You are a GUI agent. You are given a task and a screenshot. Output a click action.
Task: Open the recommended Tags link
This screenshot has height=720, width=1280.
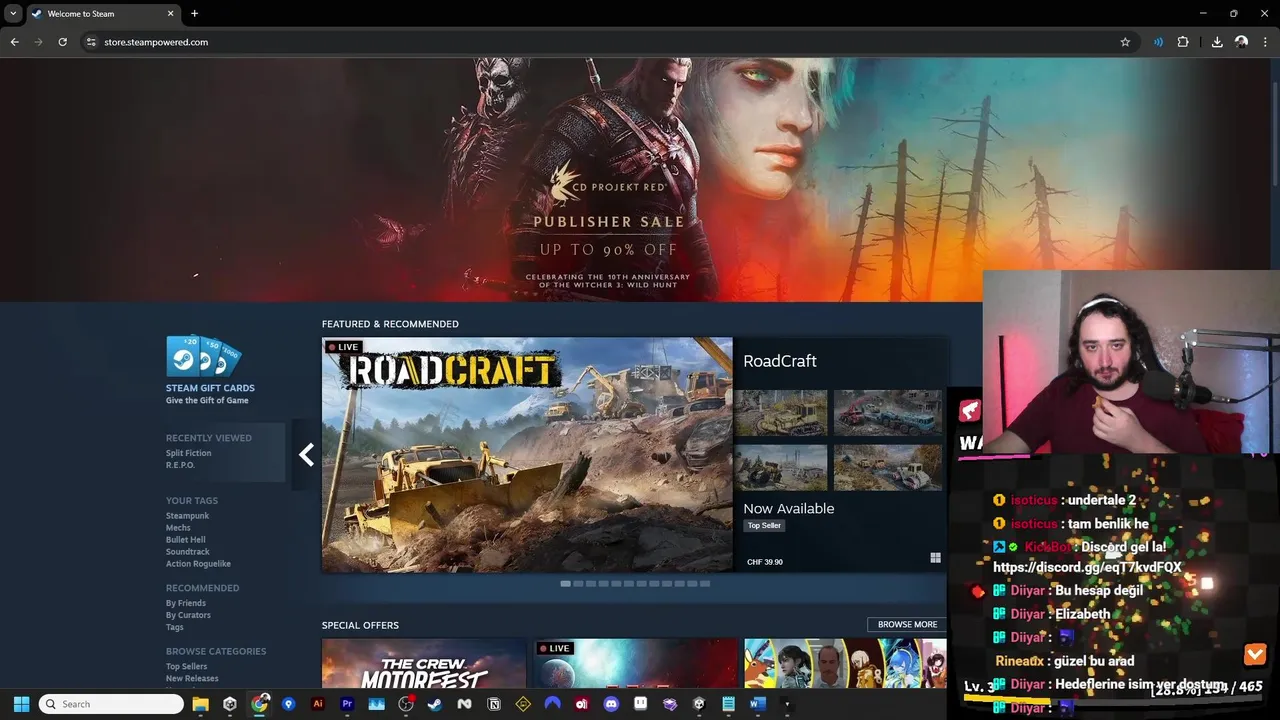coord(175,627)
